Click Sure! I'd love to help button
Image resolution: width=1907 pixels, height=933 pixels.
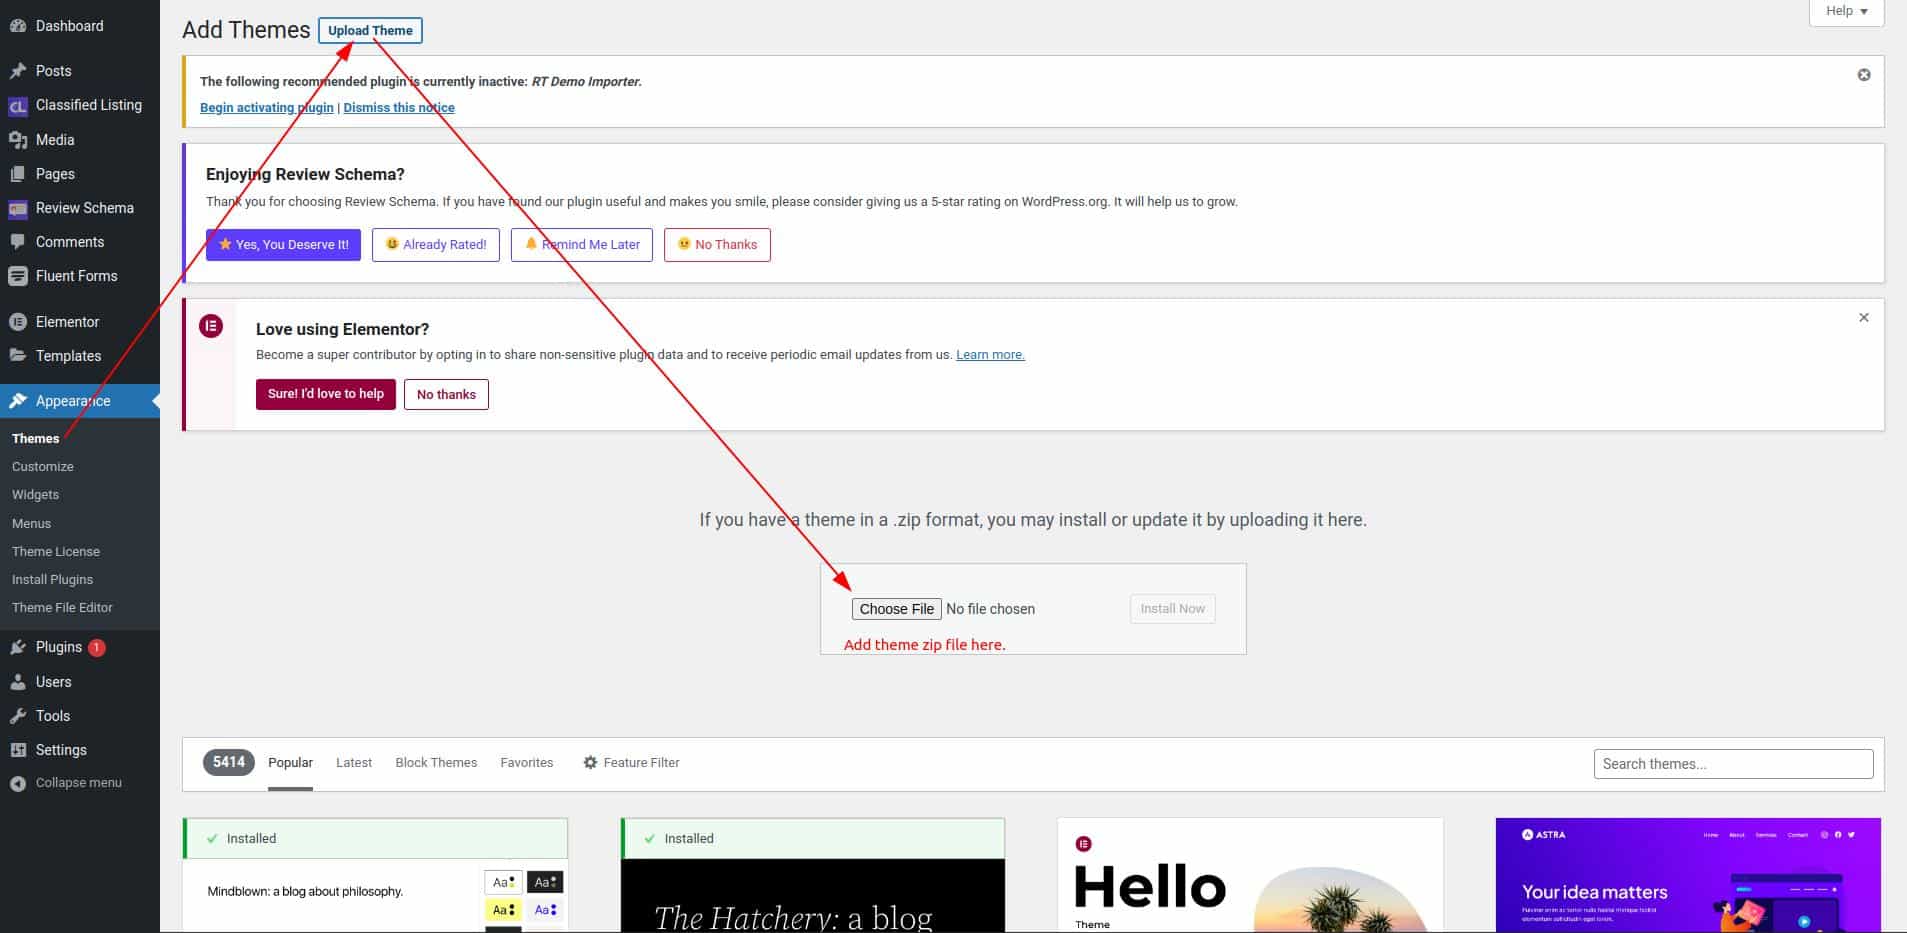pyautogui.click(x=326, y=394)
